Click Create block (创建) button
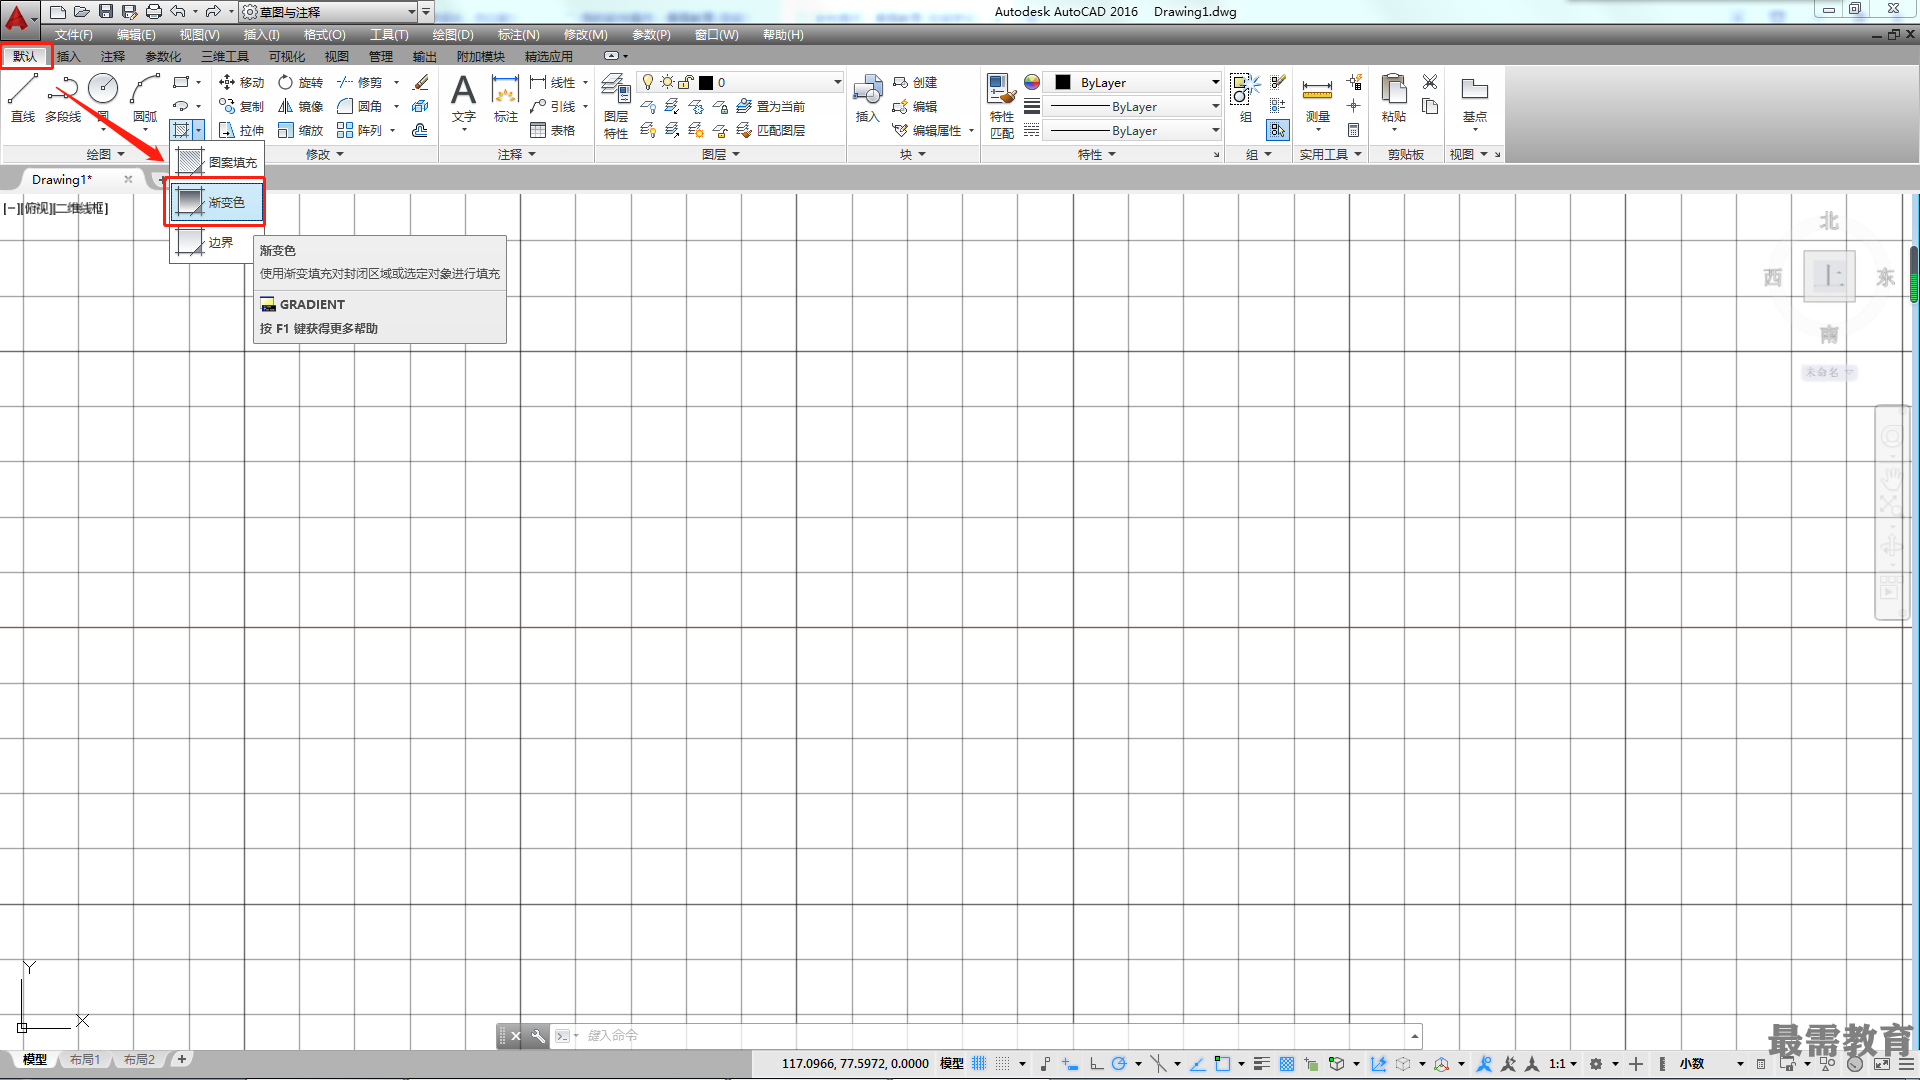1920x1080 pixels. click(915, 82)
